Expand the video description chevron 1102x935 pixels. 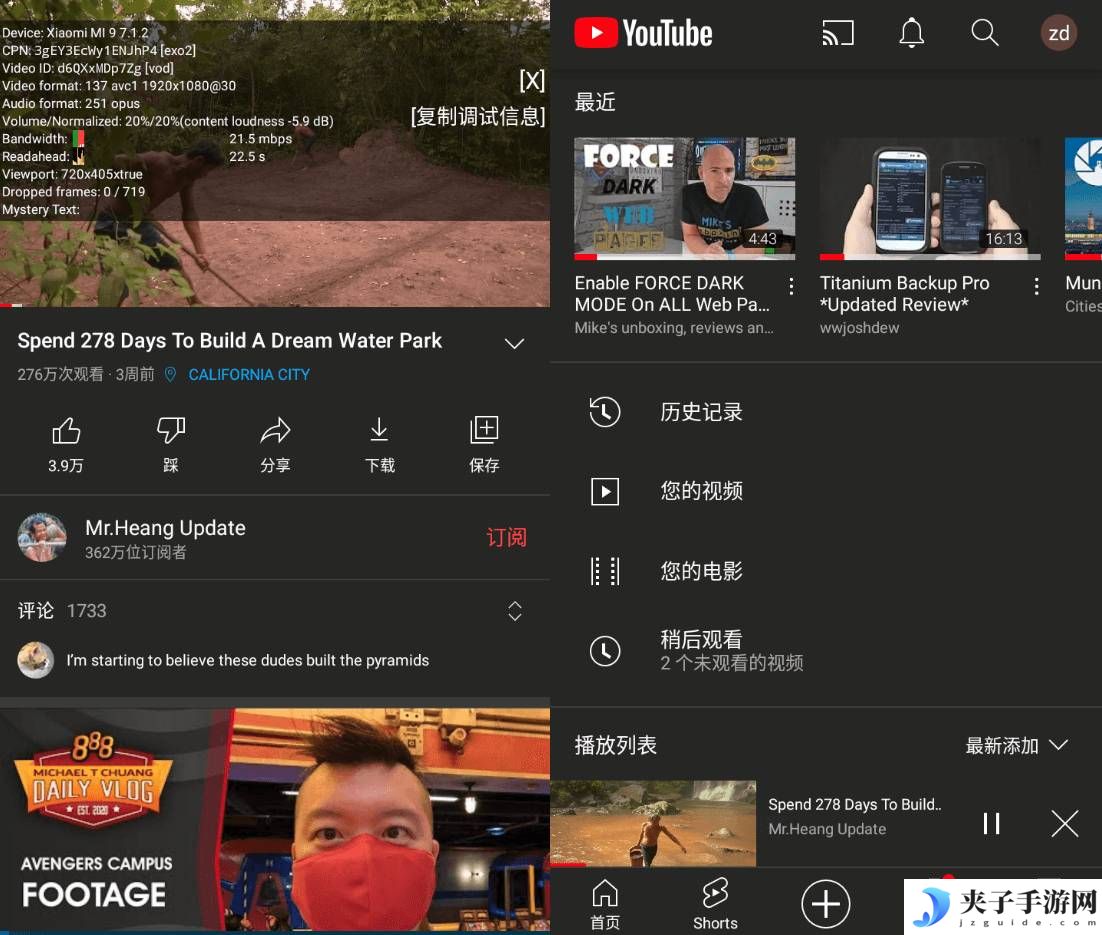tap(514, 343)
